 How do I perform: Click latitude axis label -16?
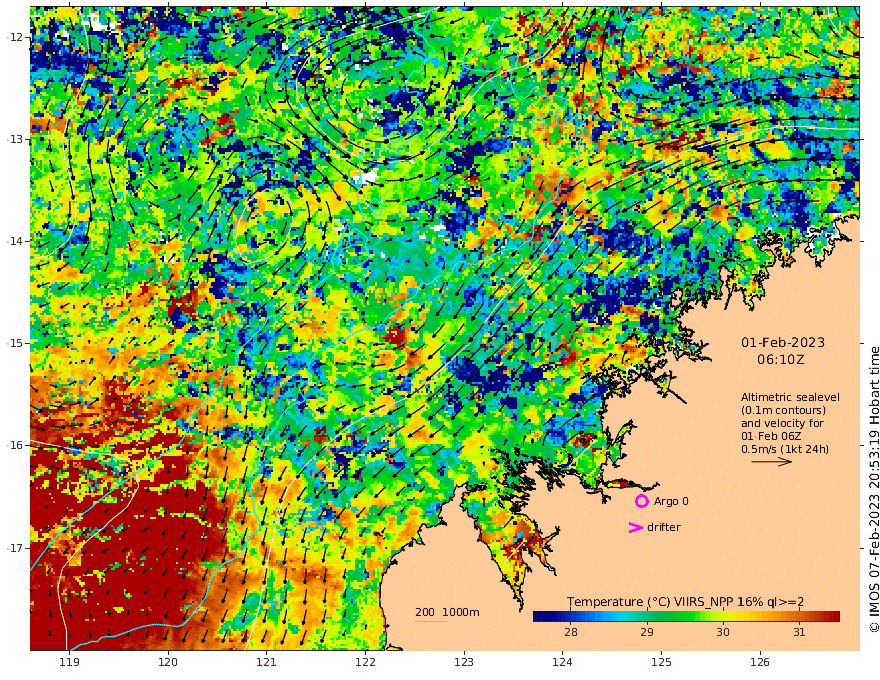[15, 445]
